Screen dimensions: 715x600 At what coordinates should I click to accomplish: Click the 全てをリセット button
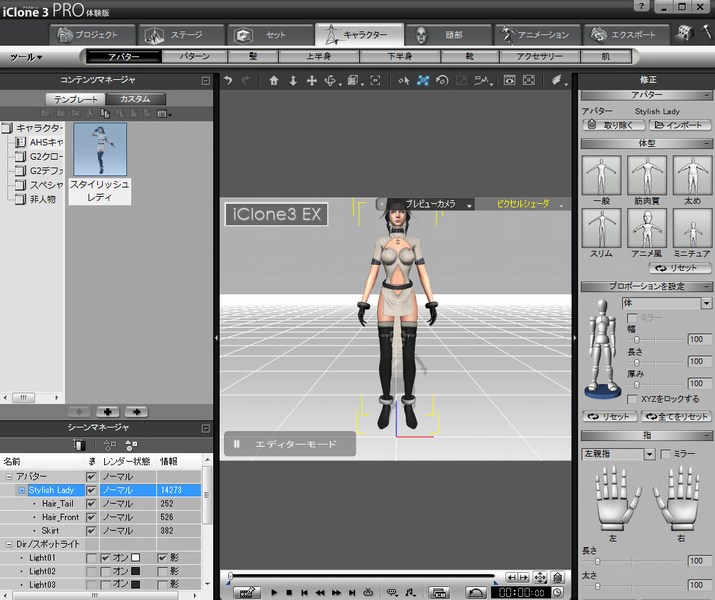(x=676, y=416)
